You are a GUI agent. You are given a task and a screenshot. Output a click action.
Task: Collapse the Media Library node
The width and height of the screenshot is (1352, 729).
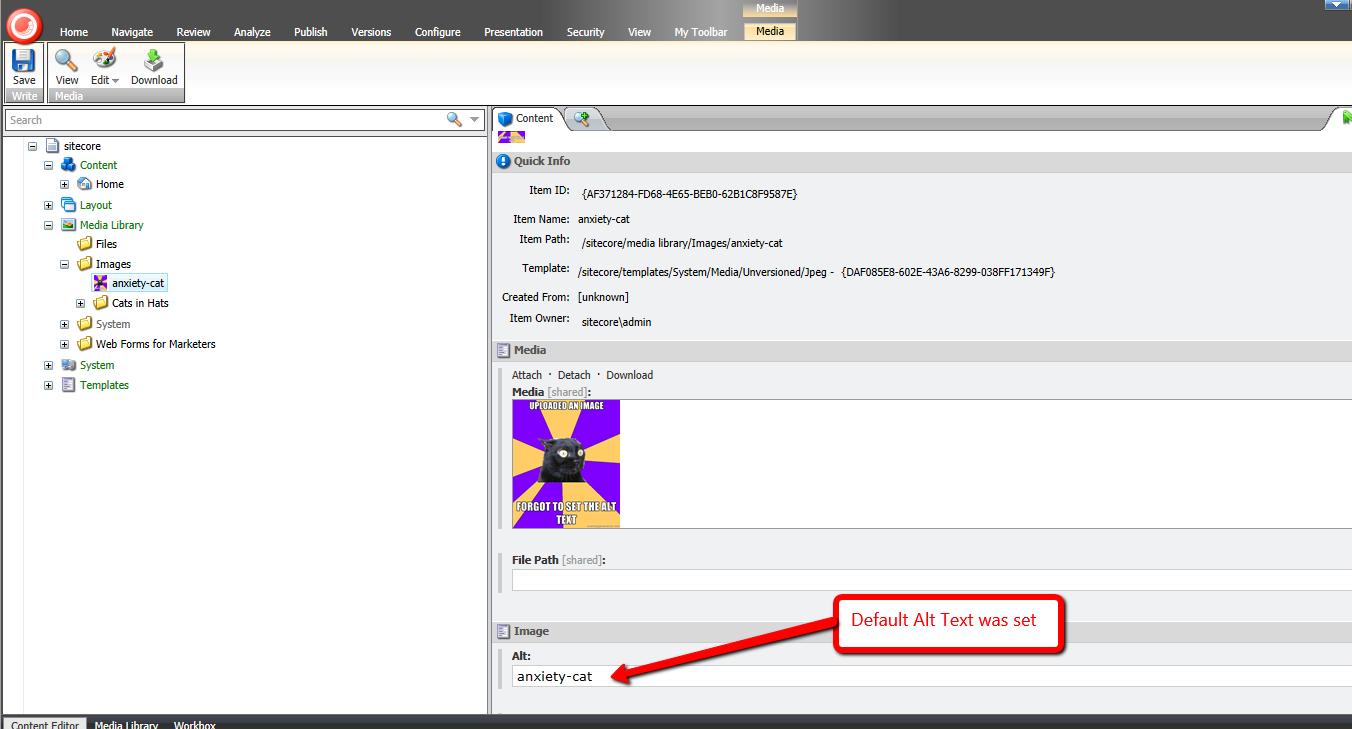tap(49, 225)
